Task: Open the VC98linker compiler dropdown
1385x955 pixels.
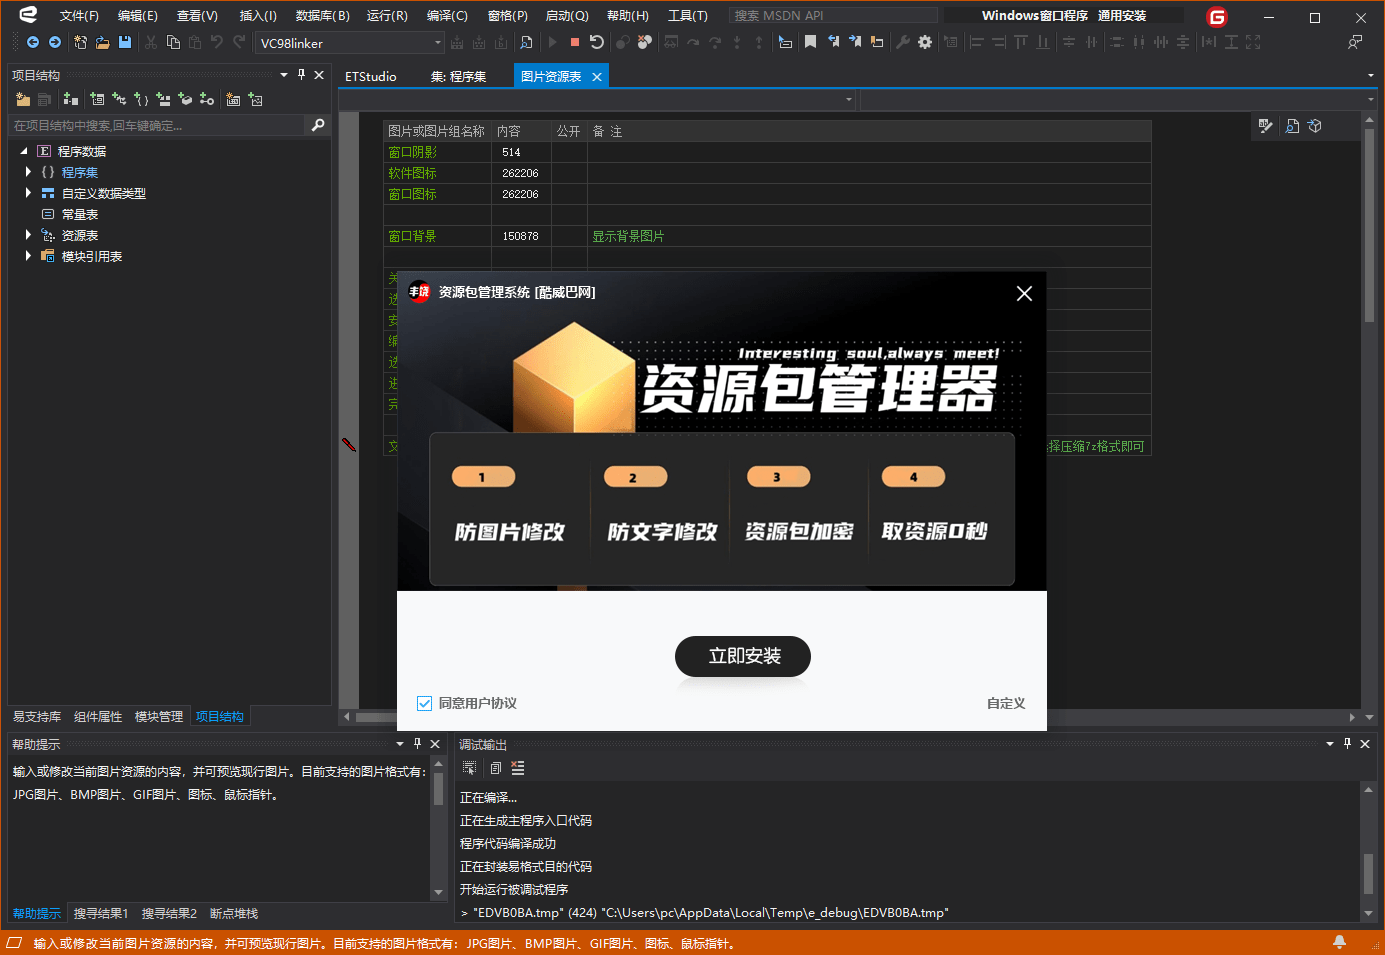Action: click(437, 43)
